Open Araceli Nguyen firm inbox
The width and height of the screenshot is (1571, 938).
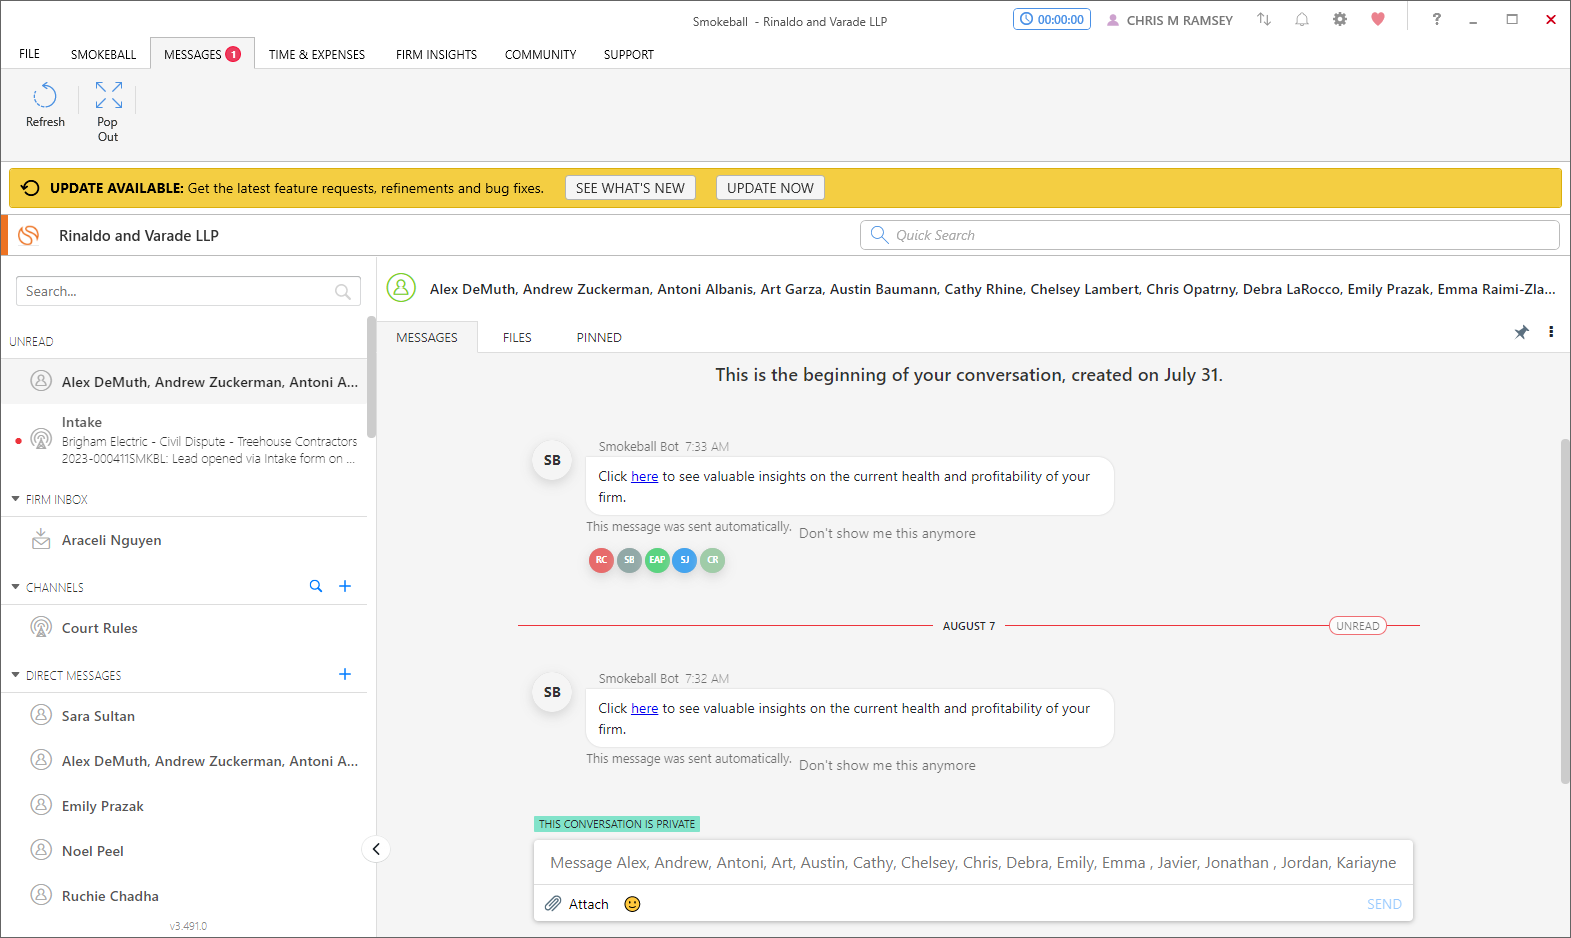point(184,540)
